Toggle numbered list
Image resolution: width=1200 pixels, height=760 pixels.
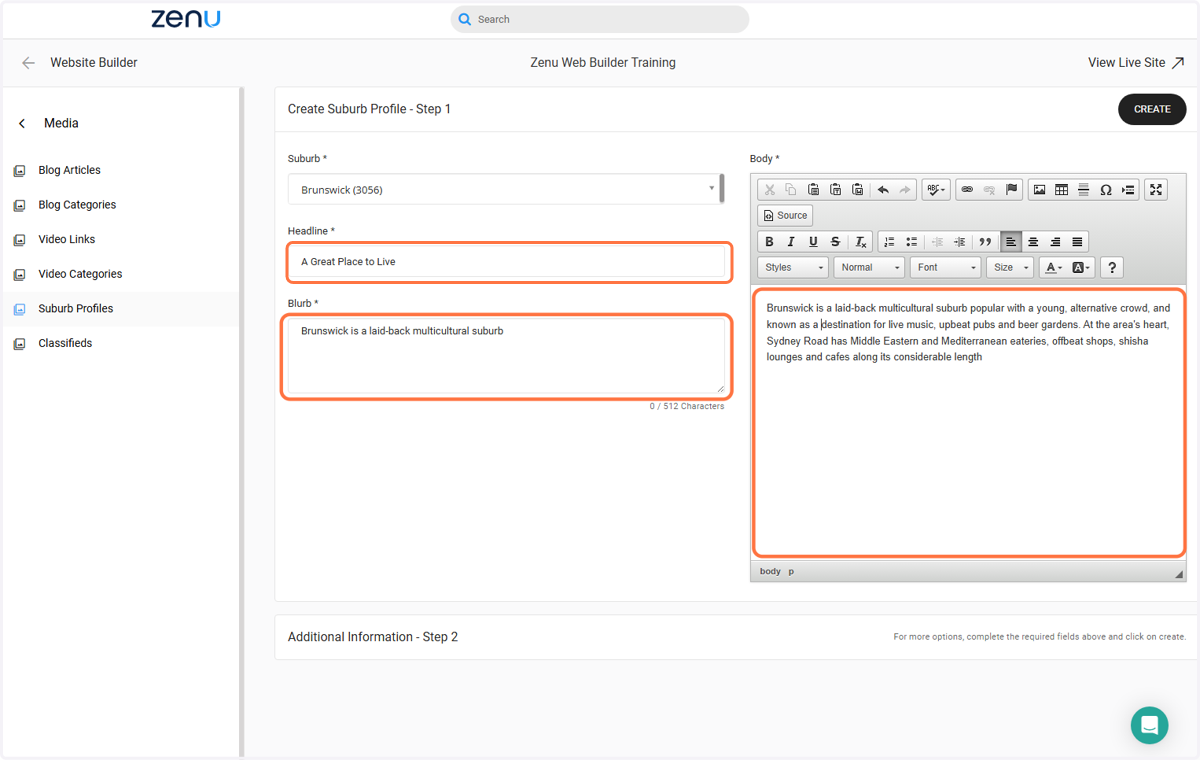click(x=889, y=242)
